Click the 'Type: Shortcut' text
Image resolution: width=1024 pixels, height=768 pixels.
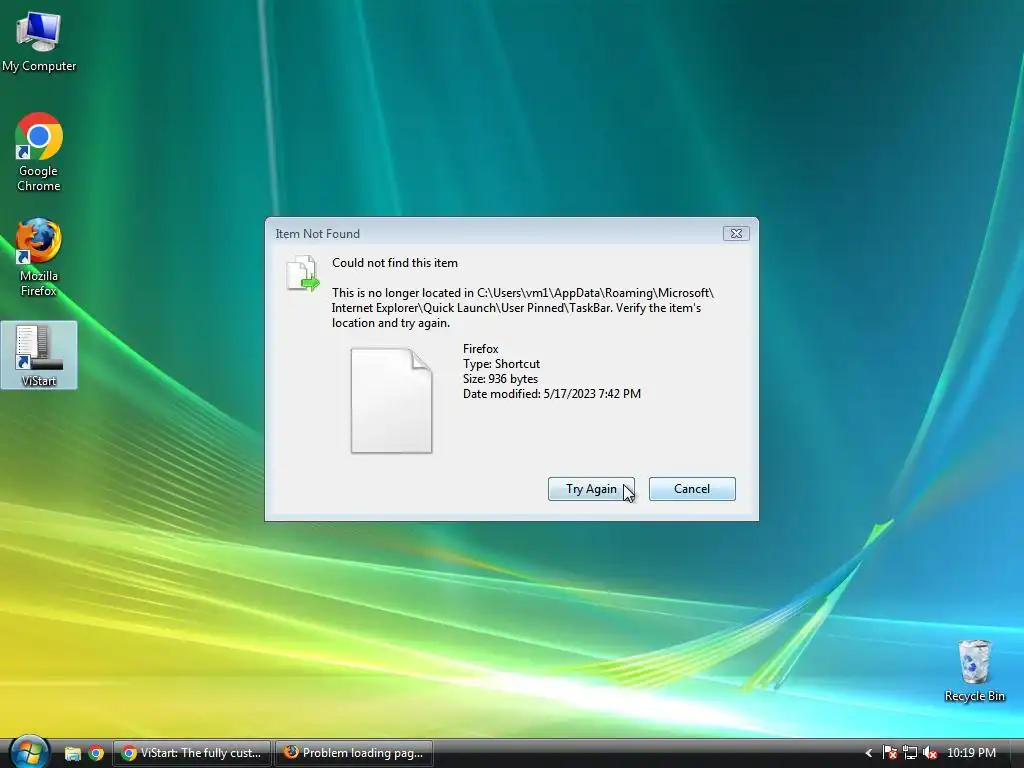[x=502, y=364]
